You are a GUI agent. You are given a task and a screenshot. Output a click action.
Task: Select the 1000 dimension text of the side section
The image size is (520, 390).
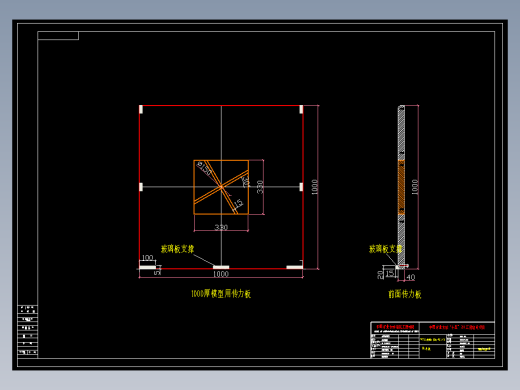[x=415, y=187]
